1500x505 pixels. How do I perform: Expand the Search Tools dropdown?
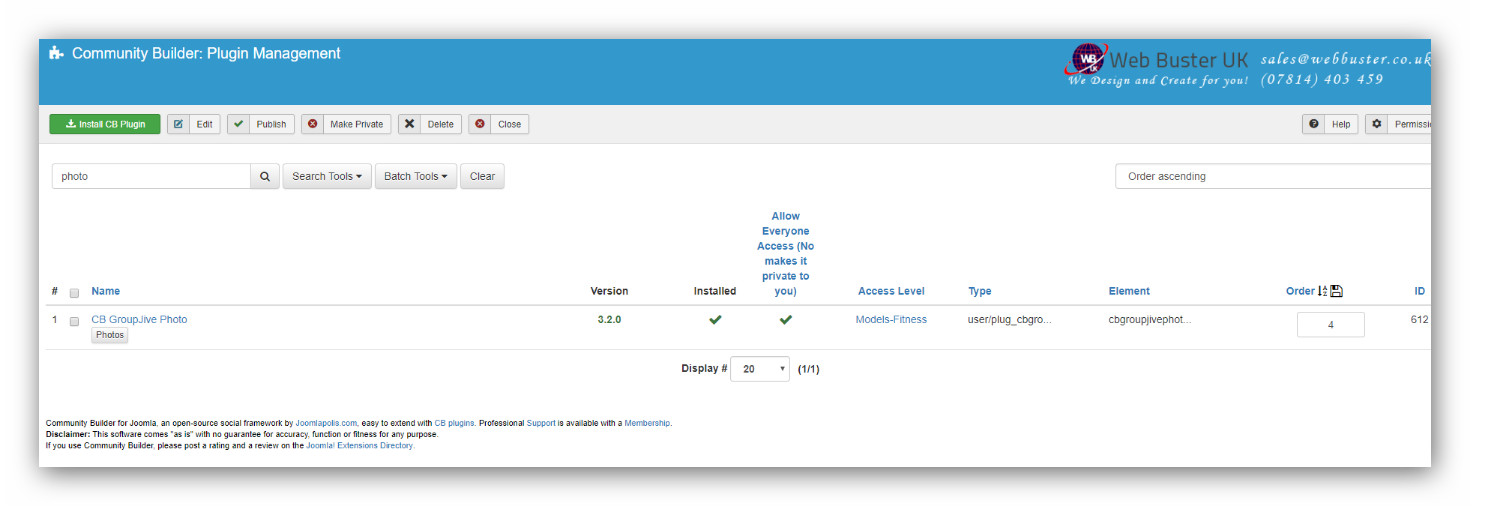click(x=327, y=176)
